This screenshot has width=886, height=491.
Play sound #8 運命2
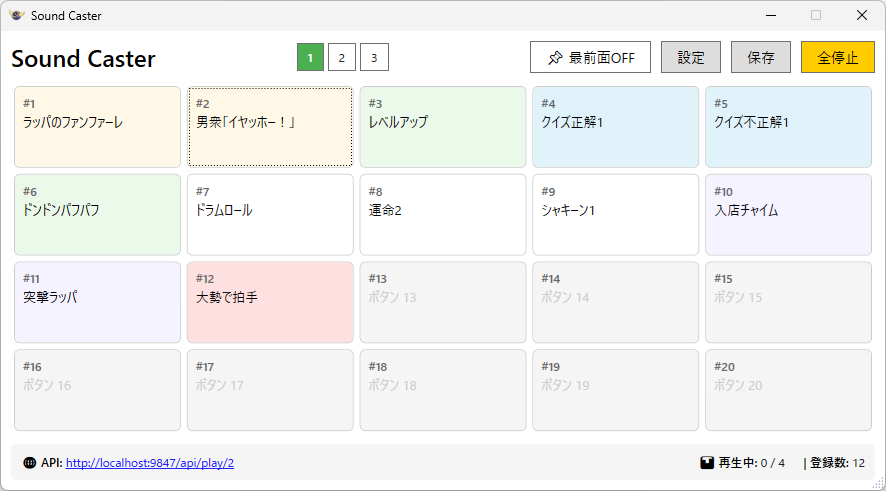pyautogui.click(x=443, y=215)
